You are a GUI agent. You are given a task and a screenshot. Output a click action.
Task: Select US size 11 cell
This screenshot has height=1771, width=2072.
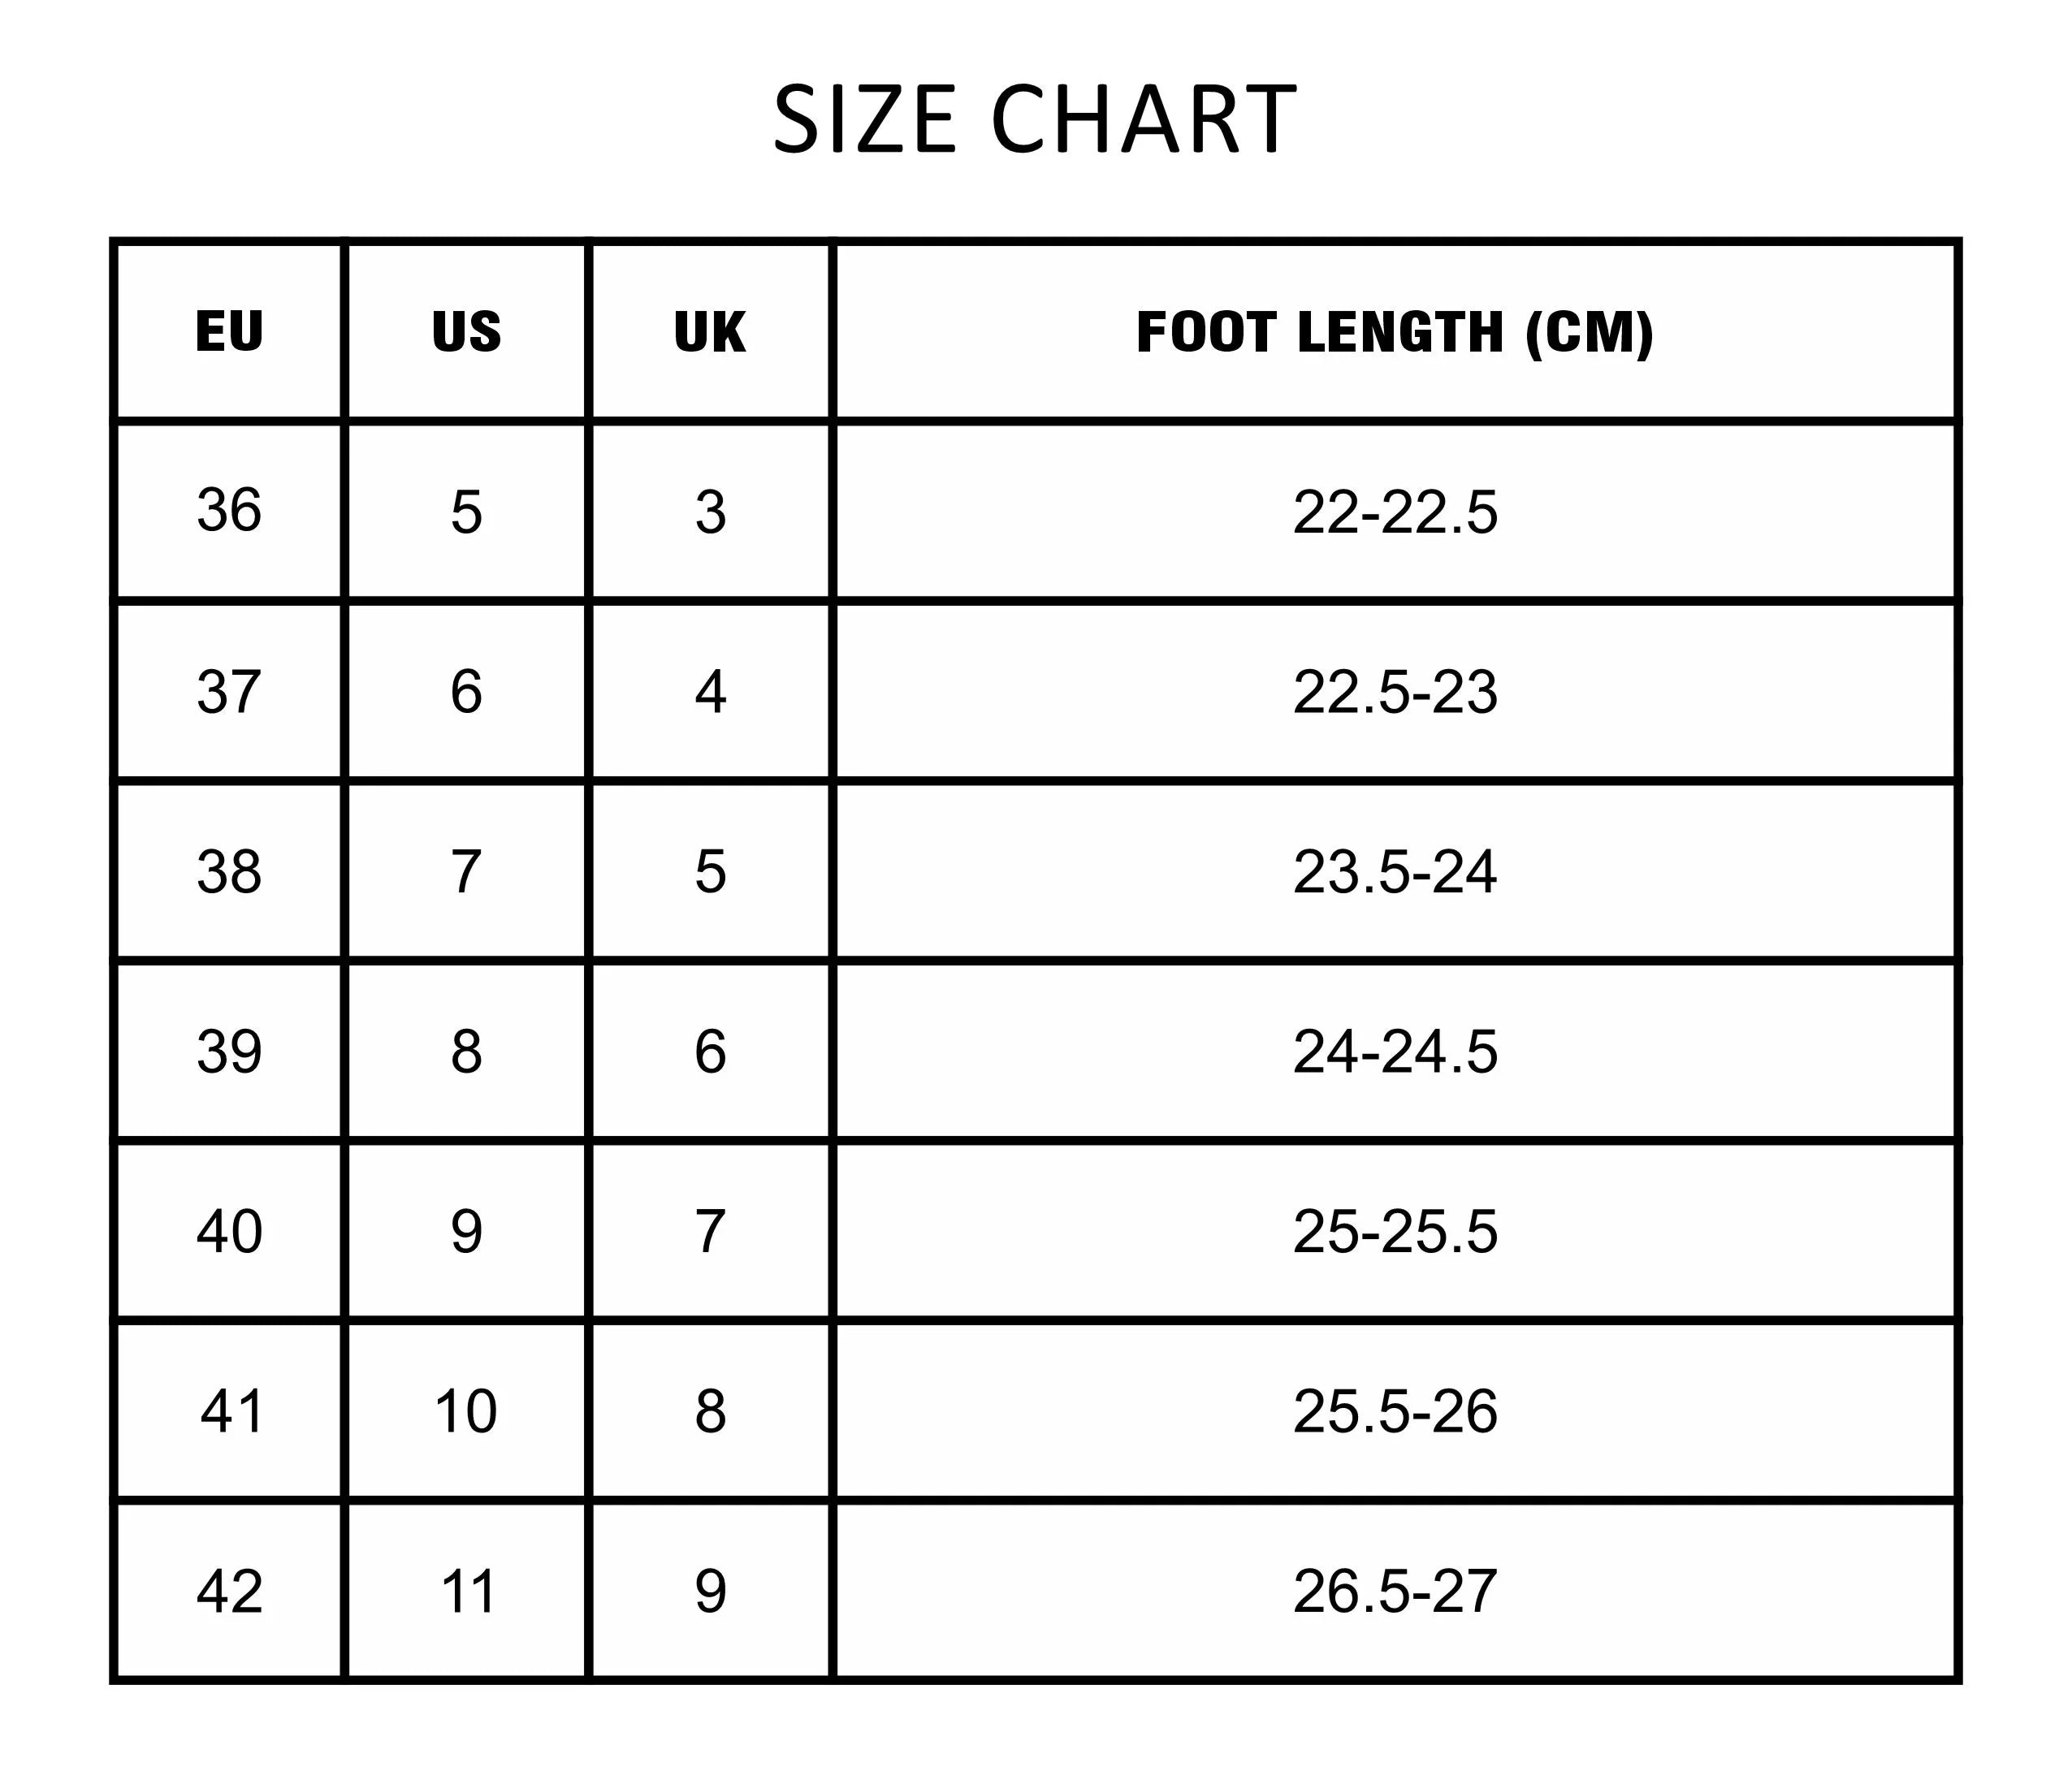click(x=468, y=1591)
